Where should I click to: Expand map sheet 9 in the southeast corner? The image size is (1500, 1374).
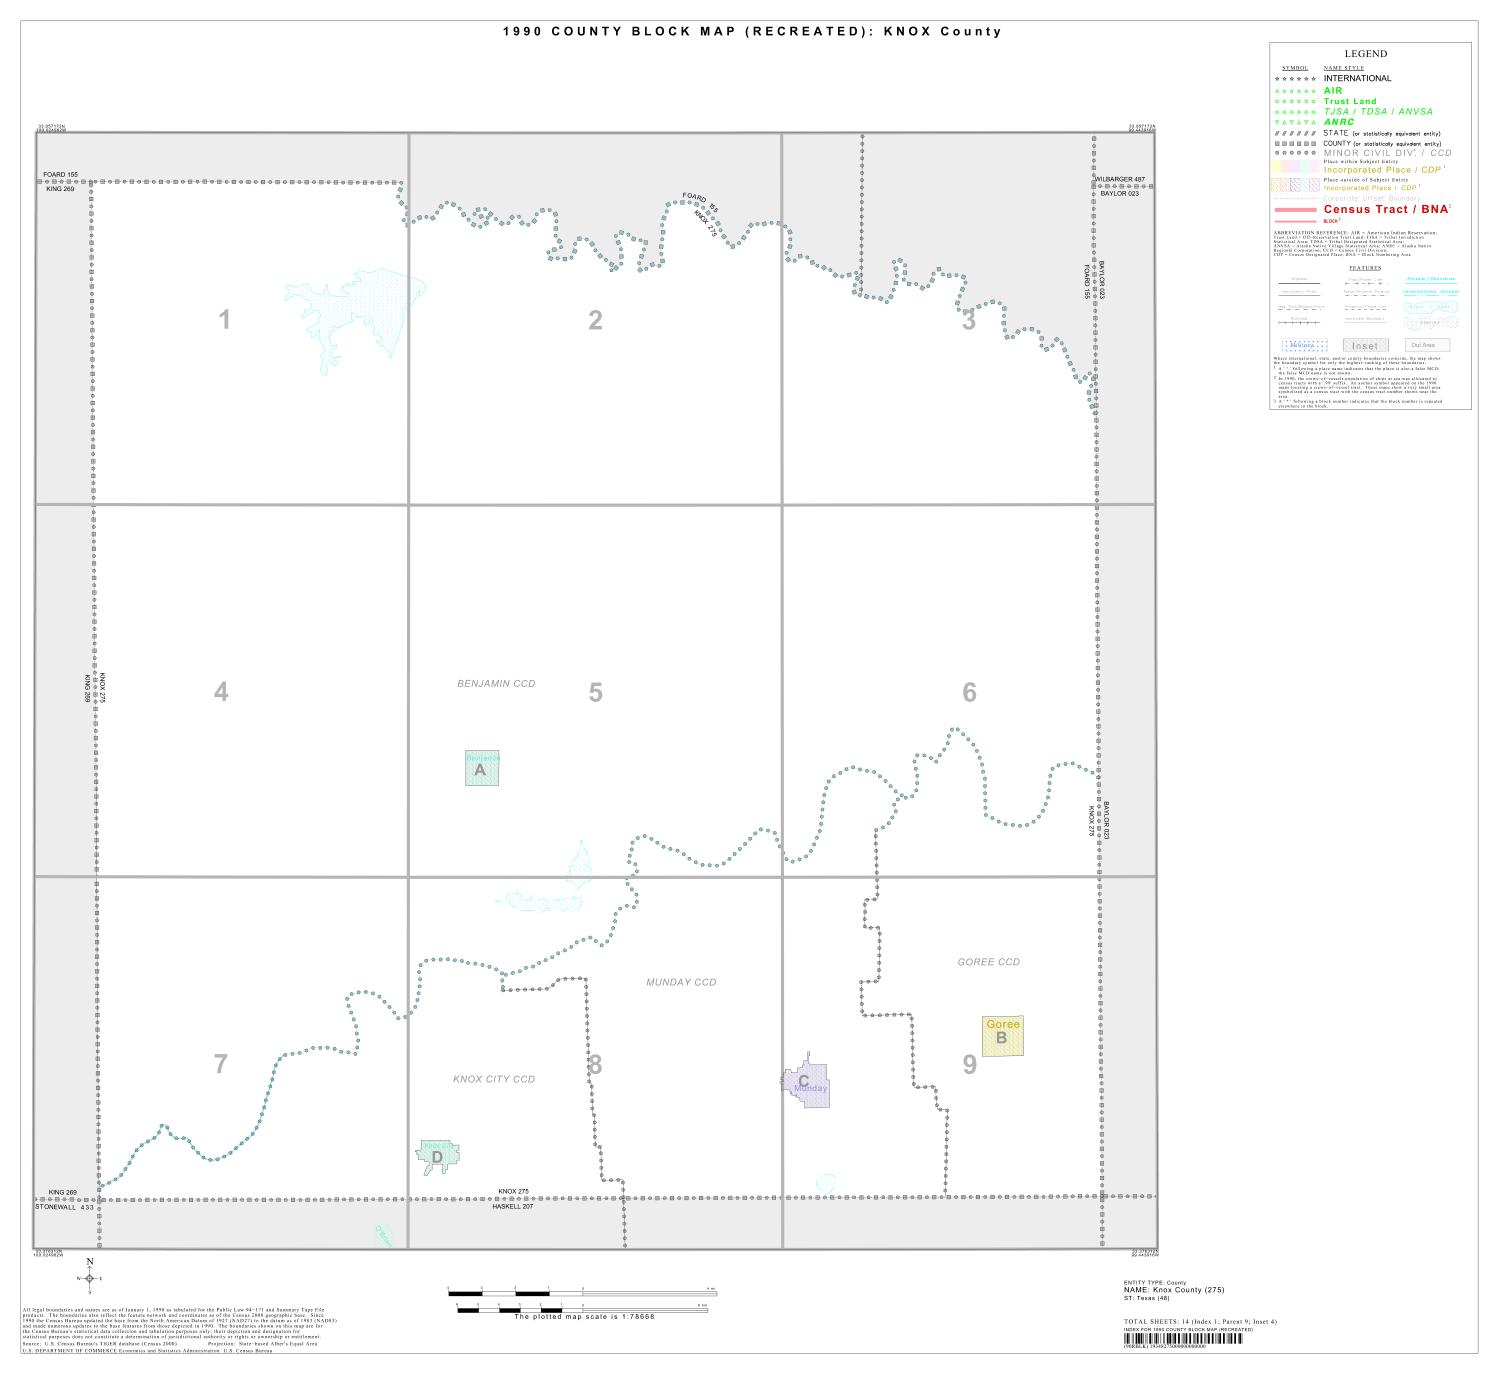pos(968,1066)
